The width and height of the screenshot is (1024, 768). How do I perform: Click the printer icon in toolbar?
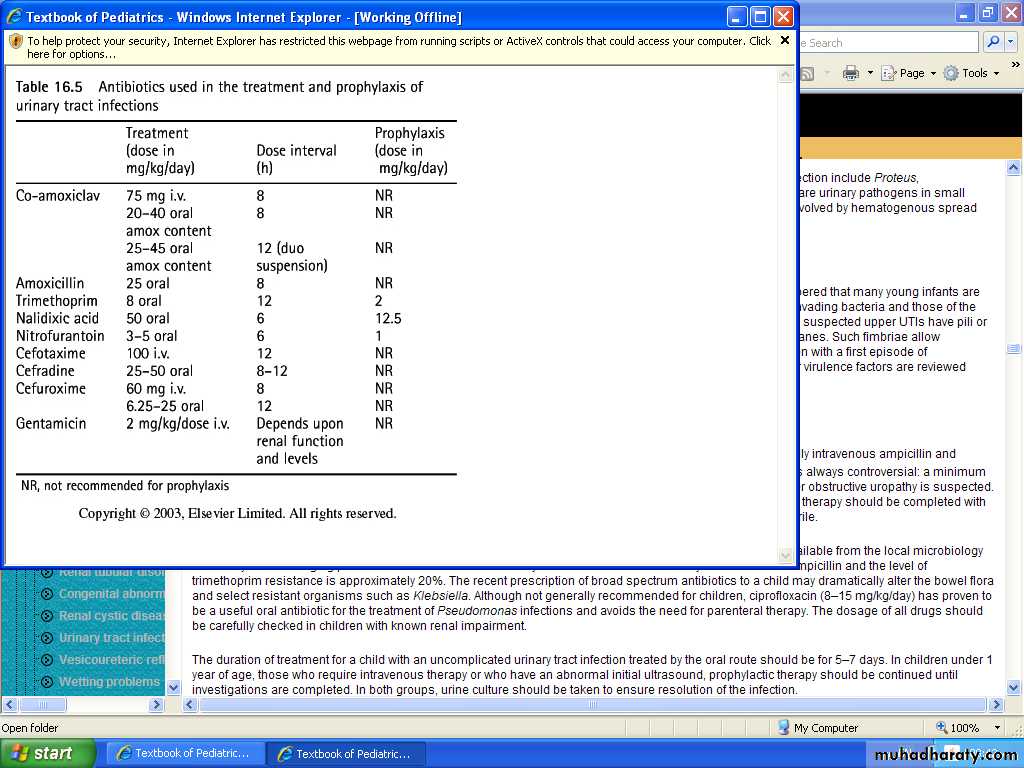851,73
